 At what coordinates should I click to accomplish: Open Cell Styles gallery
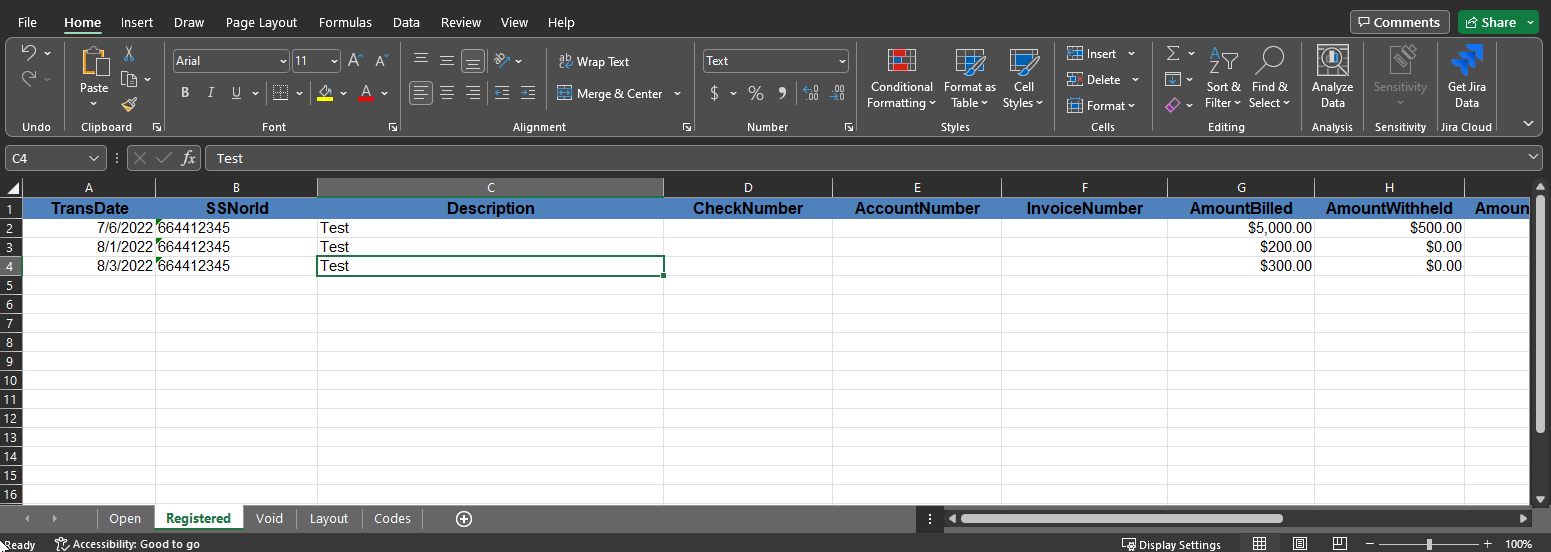pyautogui.click(x=1023, y=78)
